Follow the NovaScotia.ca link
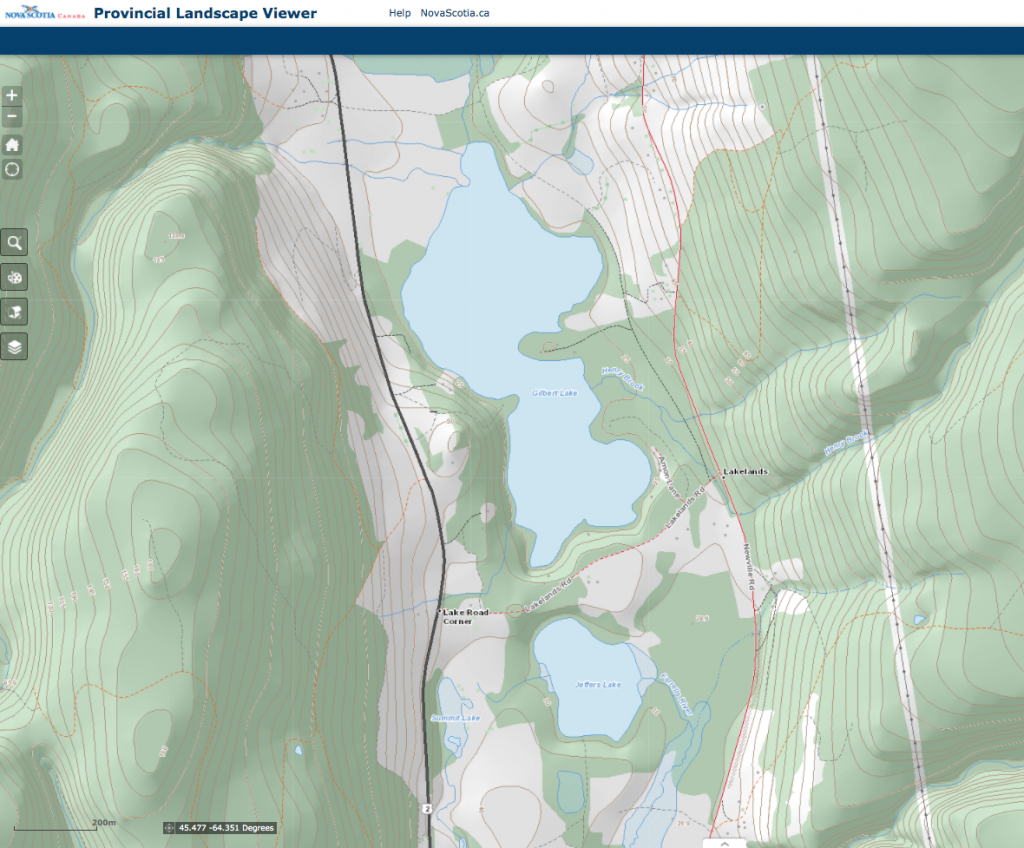This screenshot has height=848, width=1024. [455, 14]
